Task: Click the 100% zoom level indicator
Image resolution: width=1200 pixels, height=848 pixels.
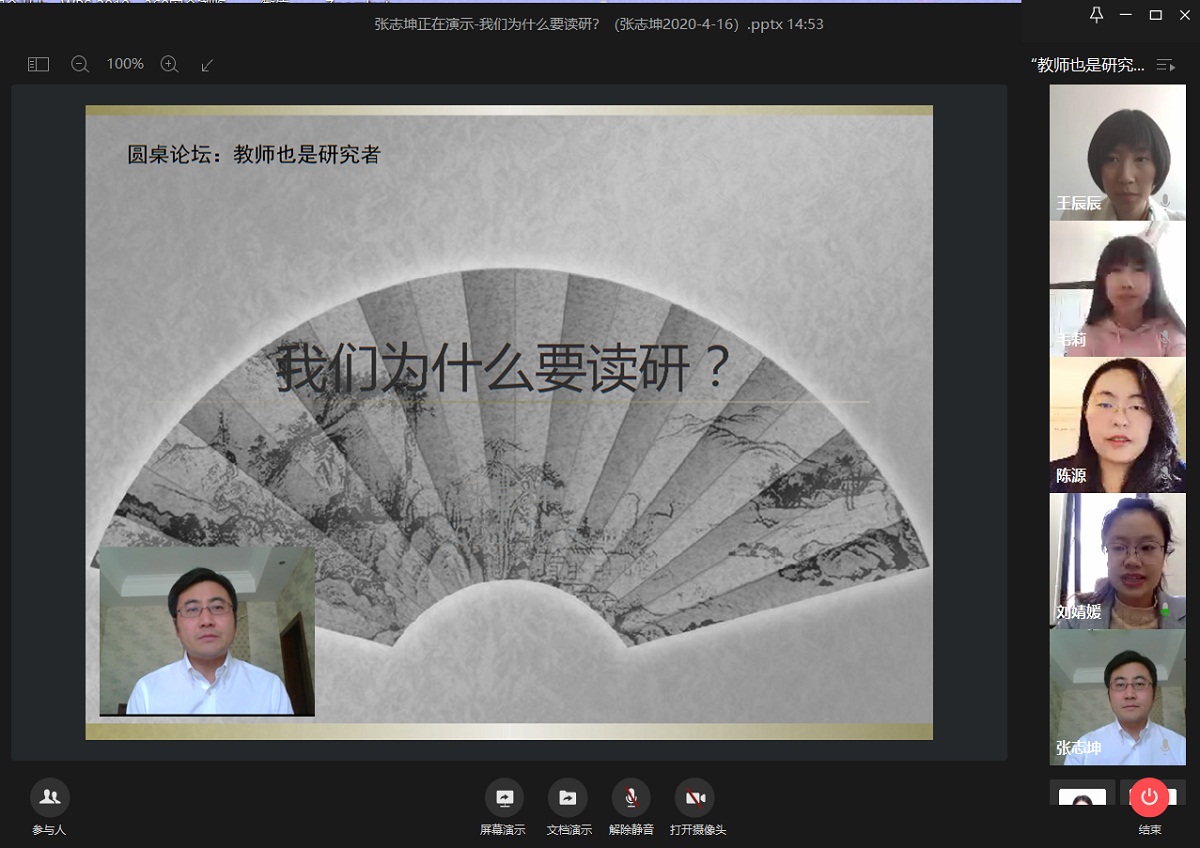Action: pos(125,64)
